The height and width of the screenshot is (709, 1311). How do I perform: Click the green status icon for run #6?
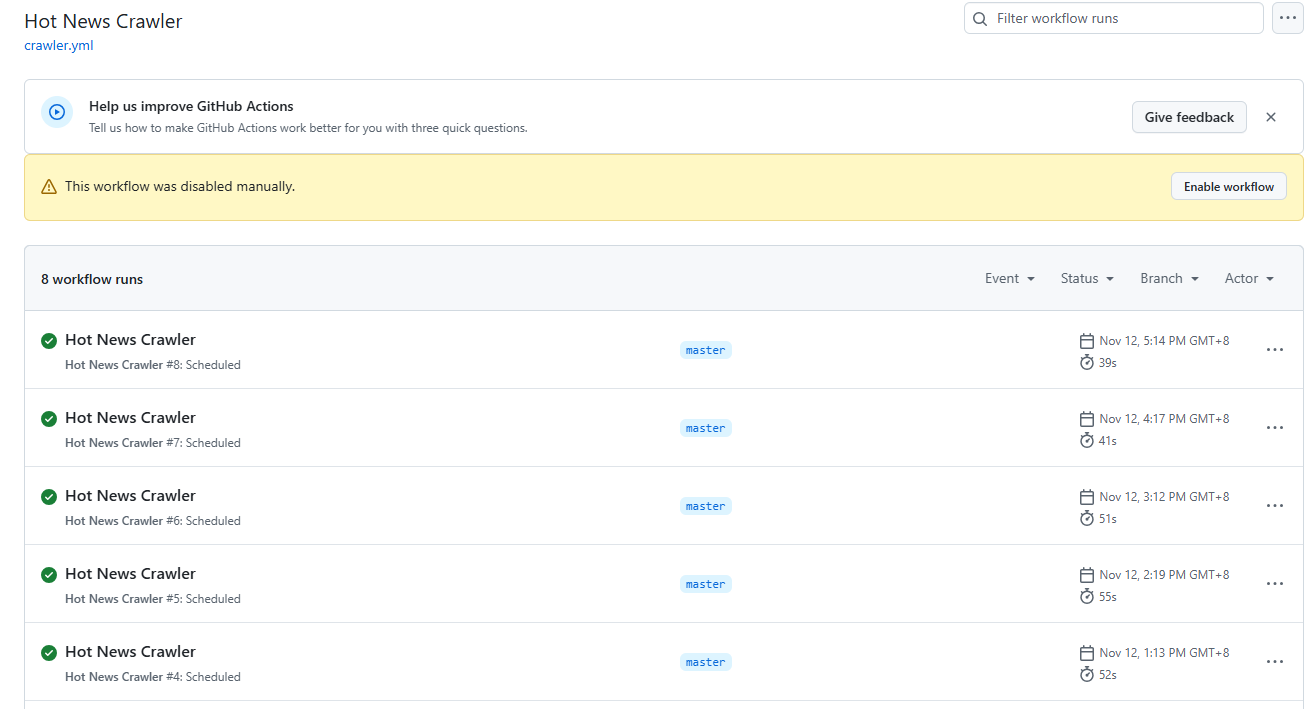click(x=49, y=497)
